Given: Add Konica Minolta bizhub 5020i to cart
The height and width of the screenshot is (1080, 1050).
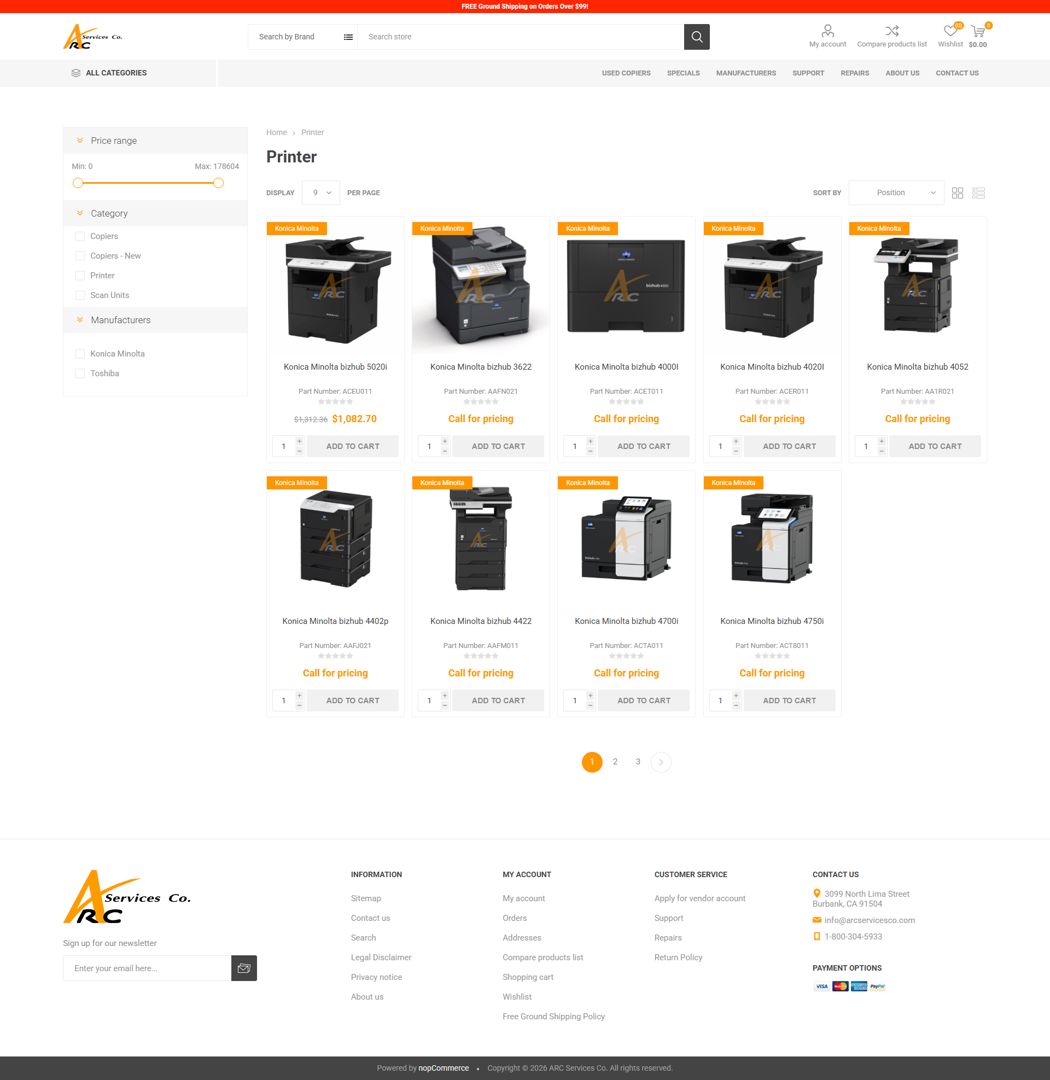Looking at the screenshot, I should [352, 446].
